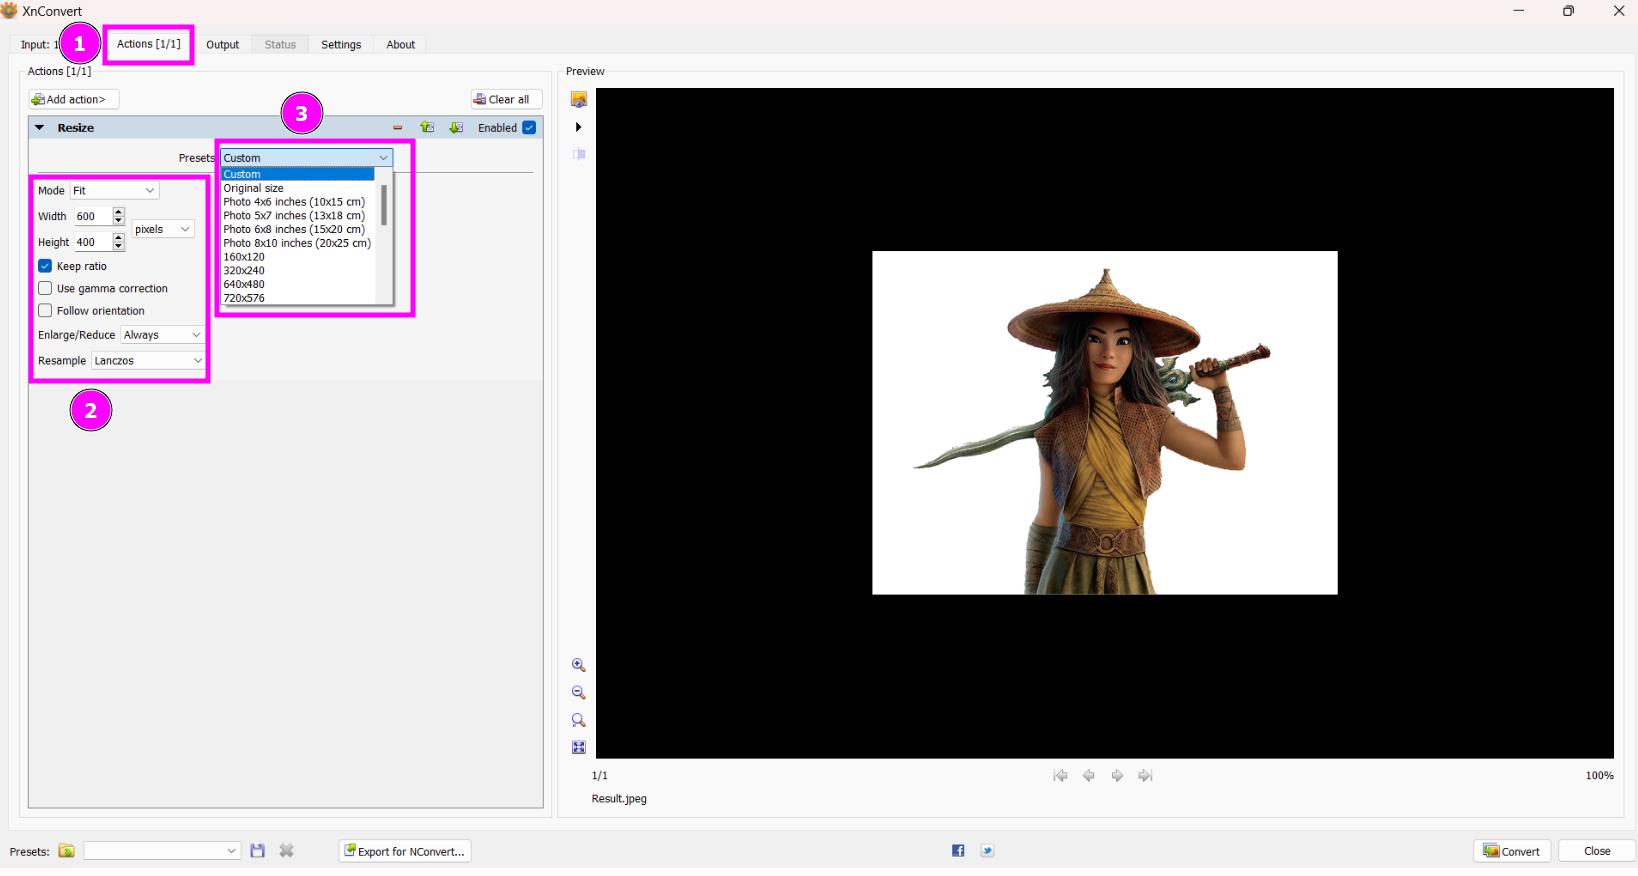Select Photo 8x10 inches preset
The width and height of the screenshot is (1638, 876).
297,243
